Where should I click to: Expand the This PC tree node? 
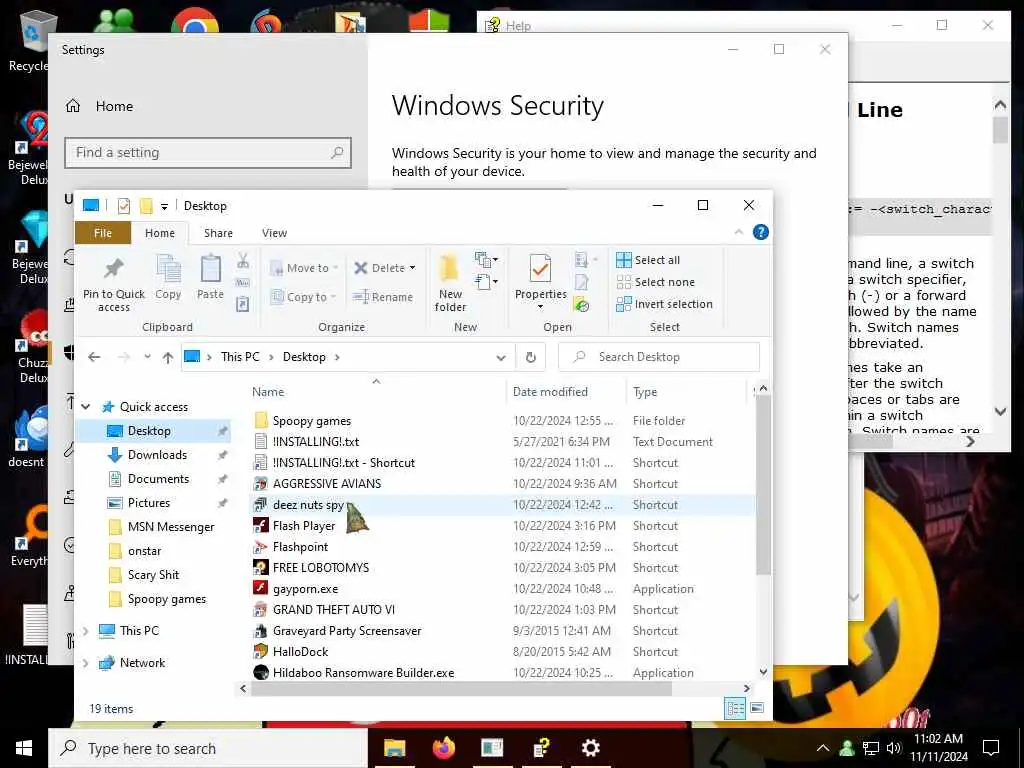click(86, 631)
